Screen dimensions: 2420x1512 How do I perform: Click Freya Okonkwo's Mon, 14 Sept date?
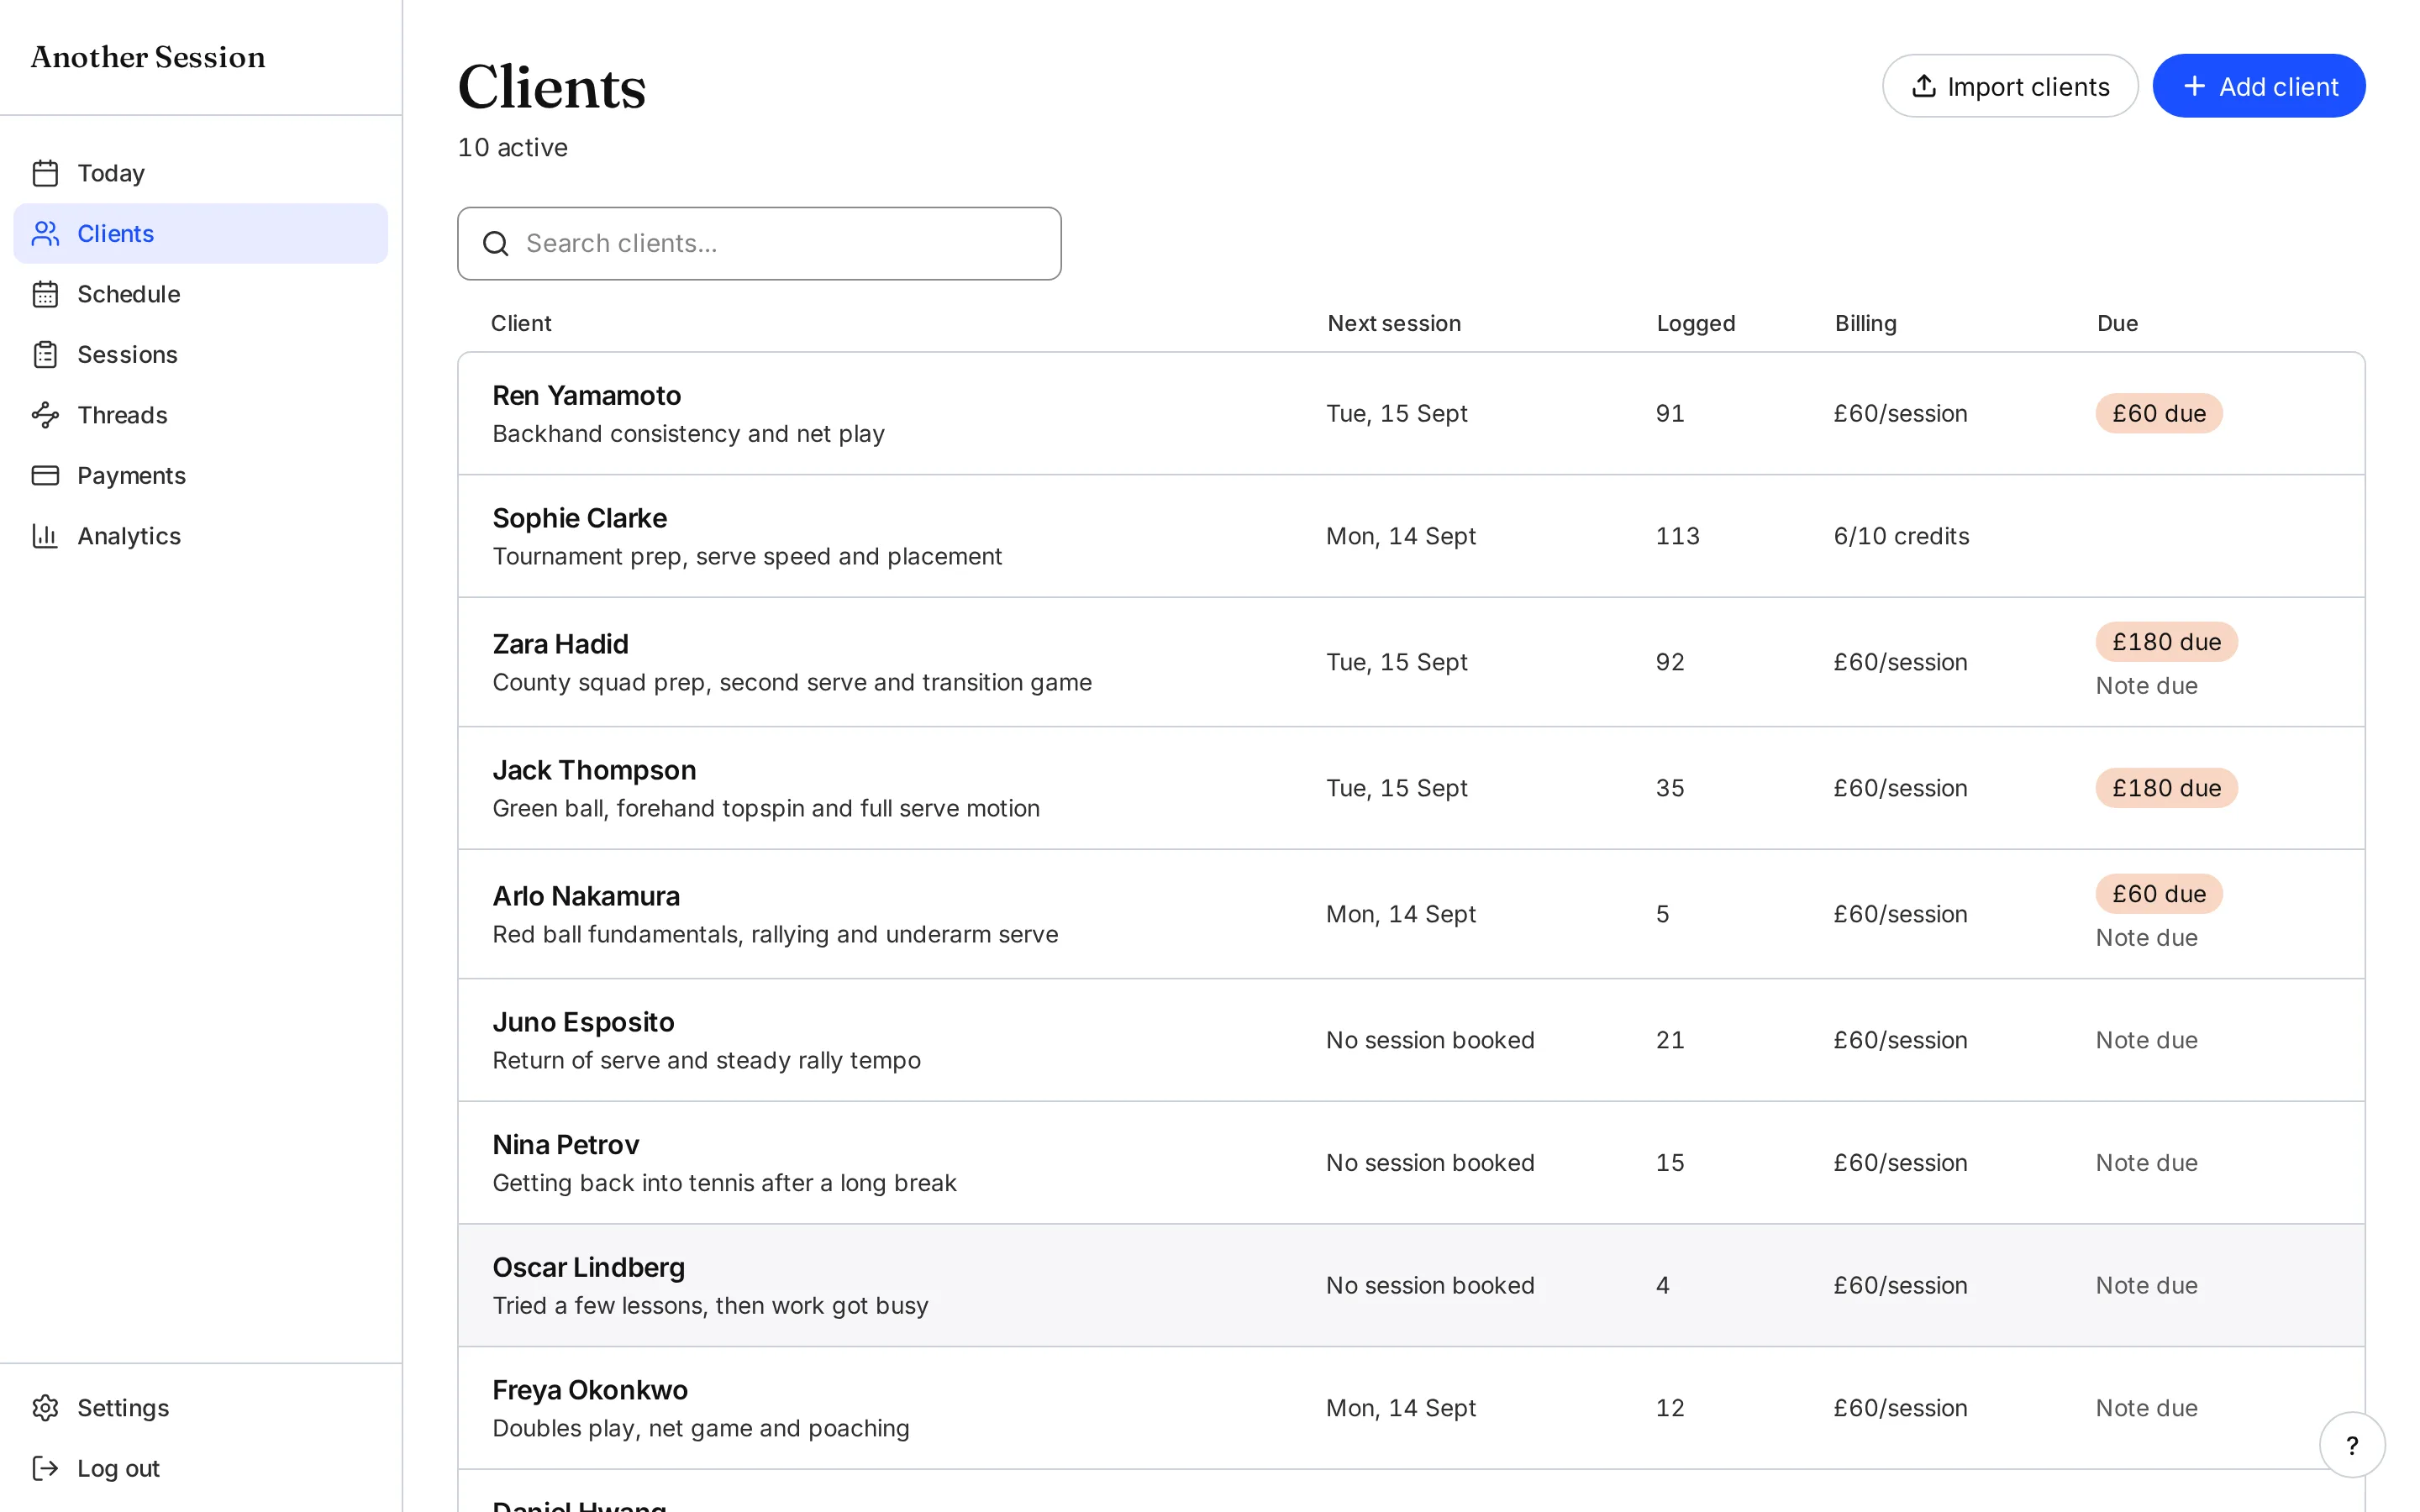(1401, 1408)
